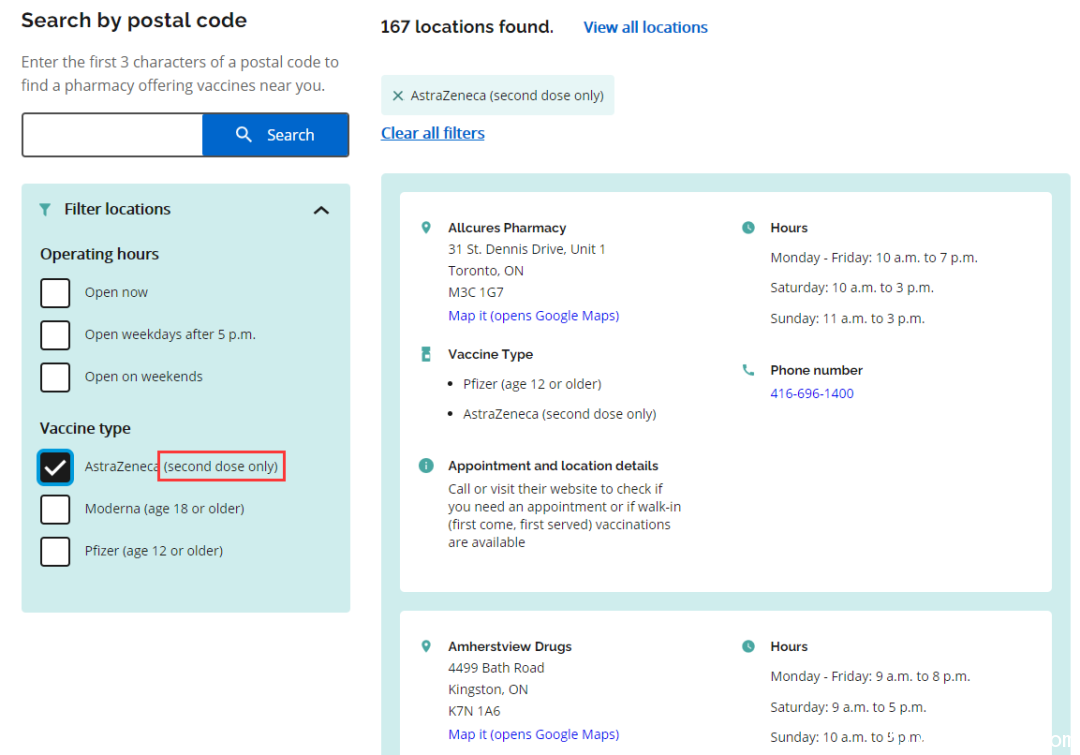This screenshot has height=755, width=1080.
Task: Click the Pfizer vaccine bullet in Allcures card
Action: 532,384
